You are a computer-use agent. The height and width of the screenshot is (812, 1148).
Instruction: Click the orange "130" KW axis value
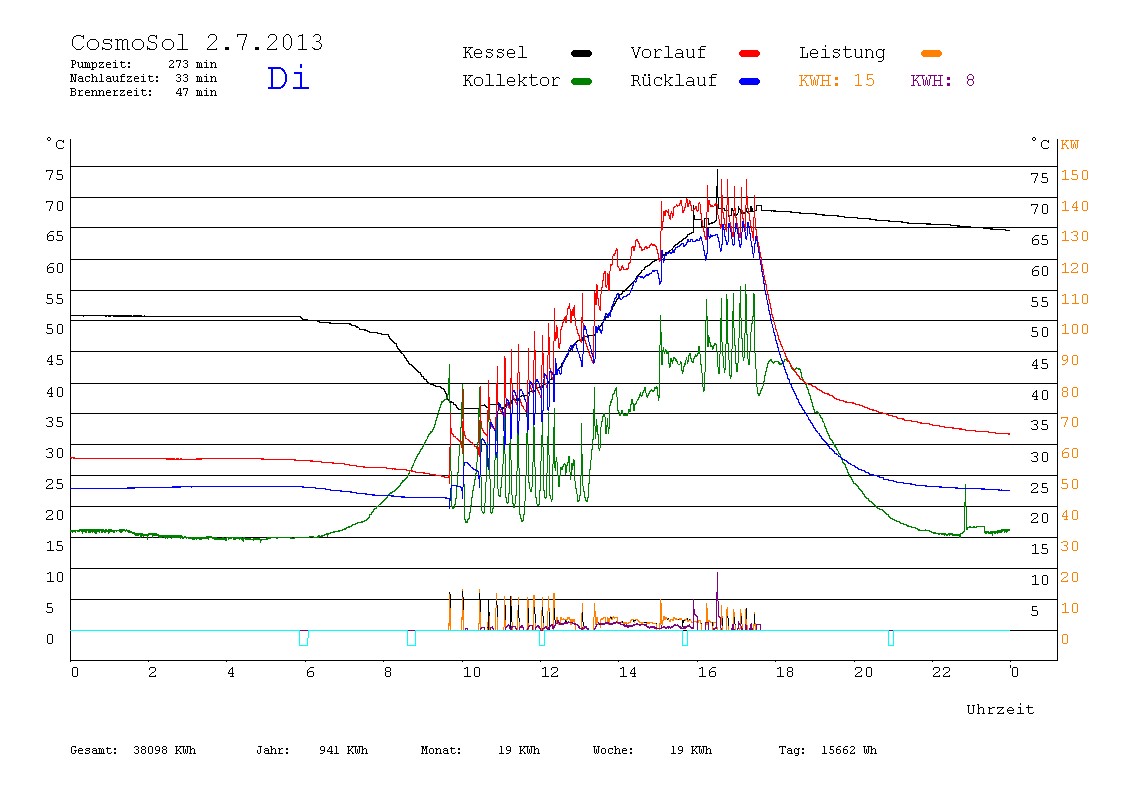tap(1075, 236)
